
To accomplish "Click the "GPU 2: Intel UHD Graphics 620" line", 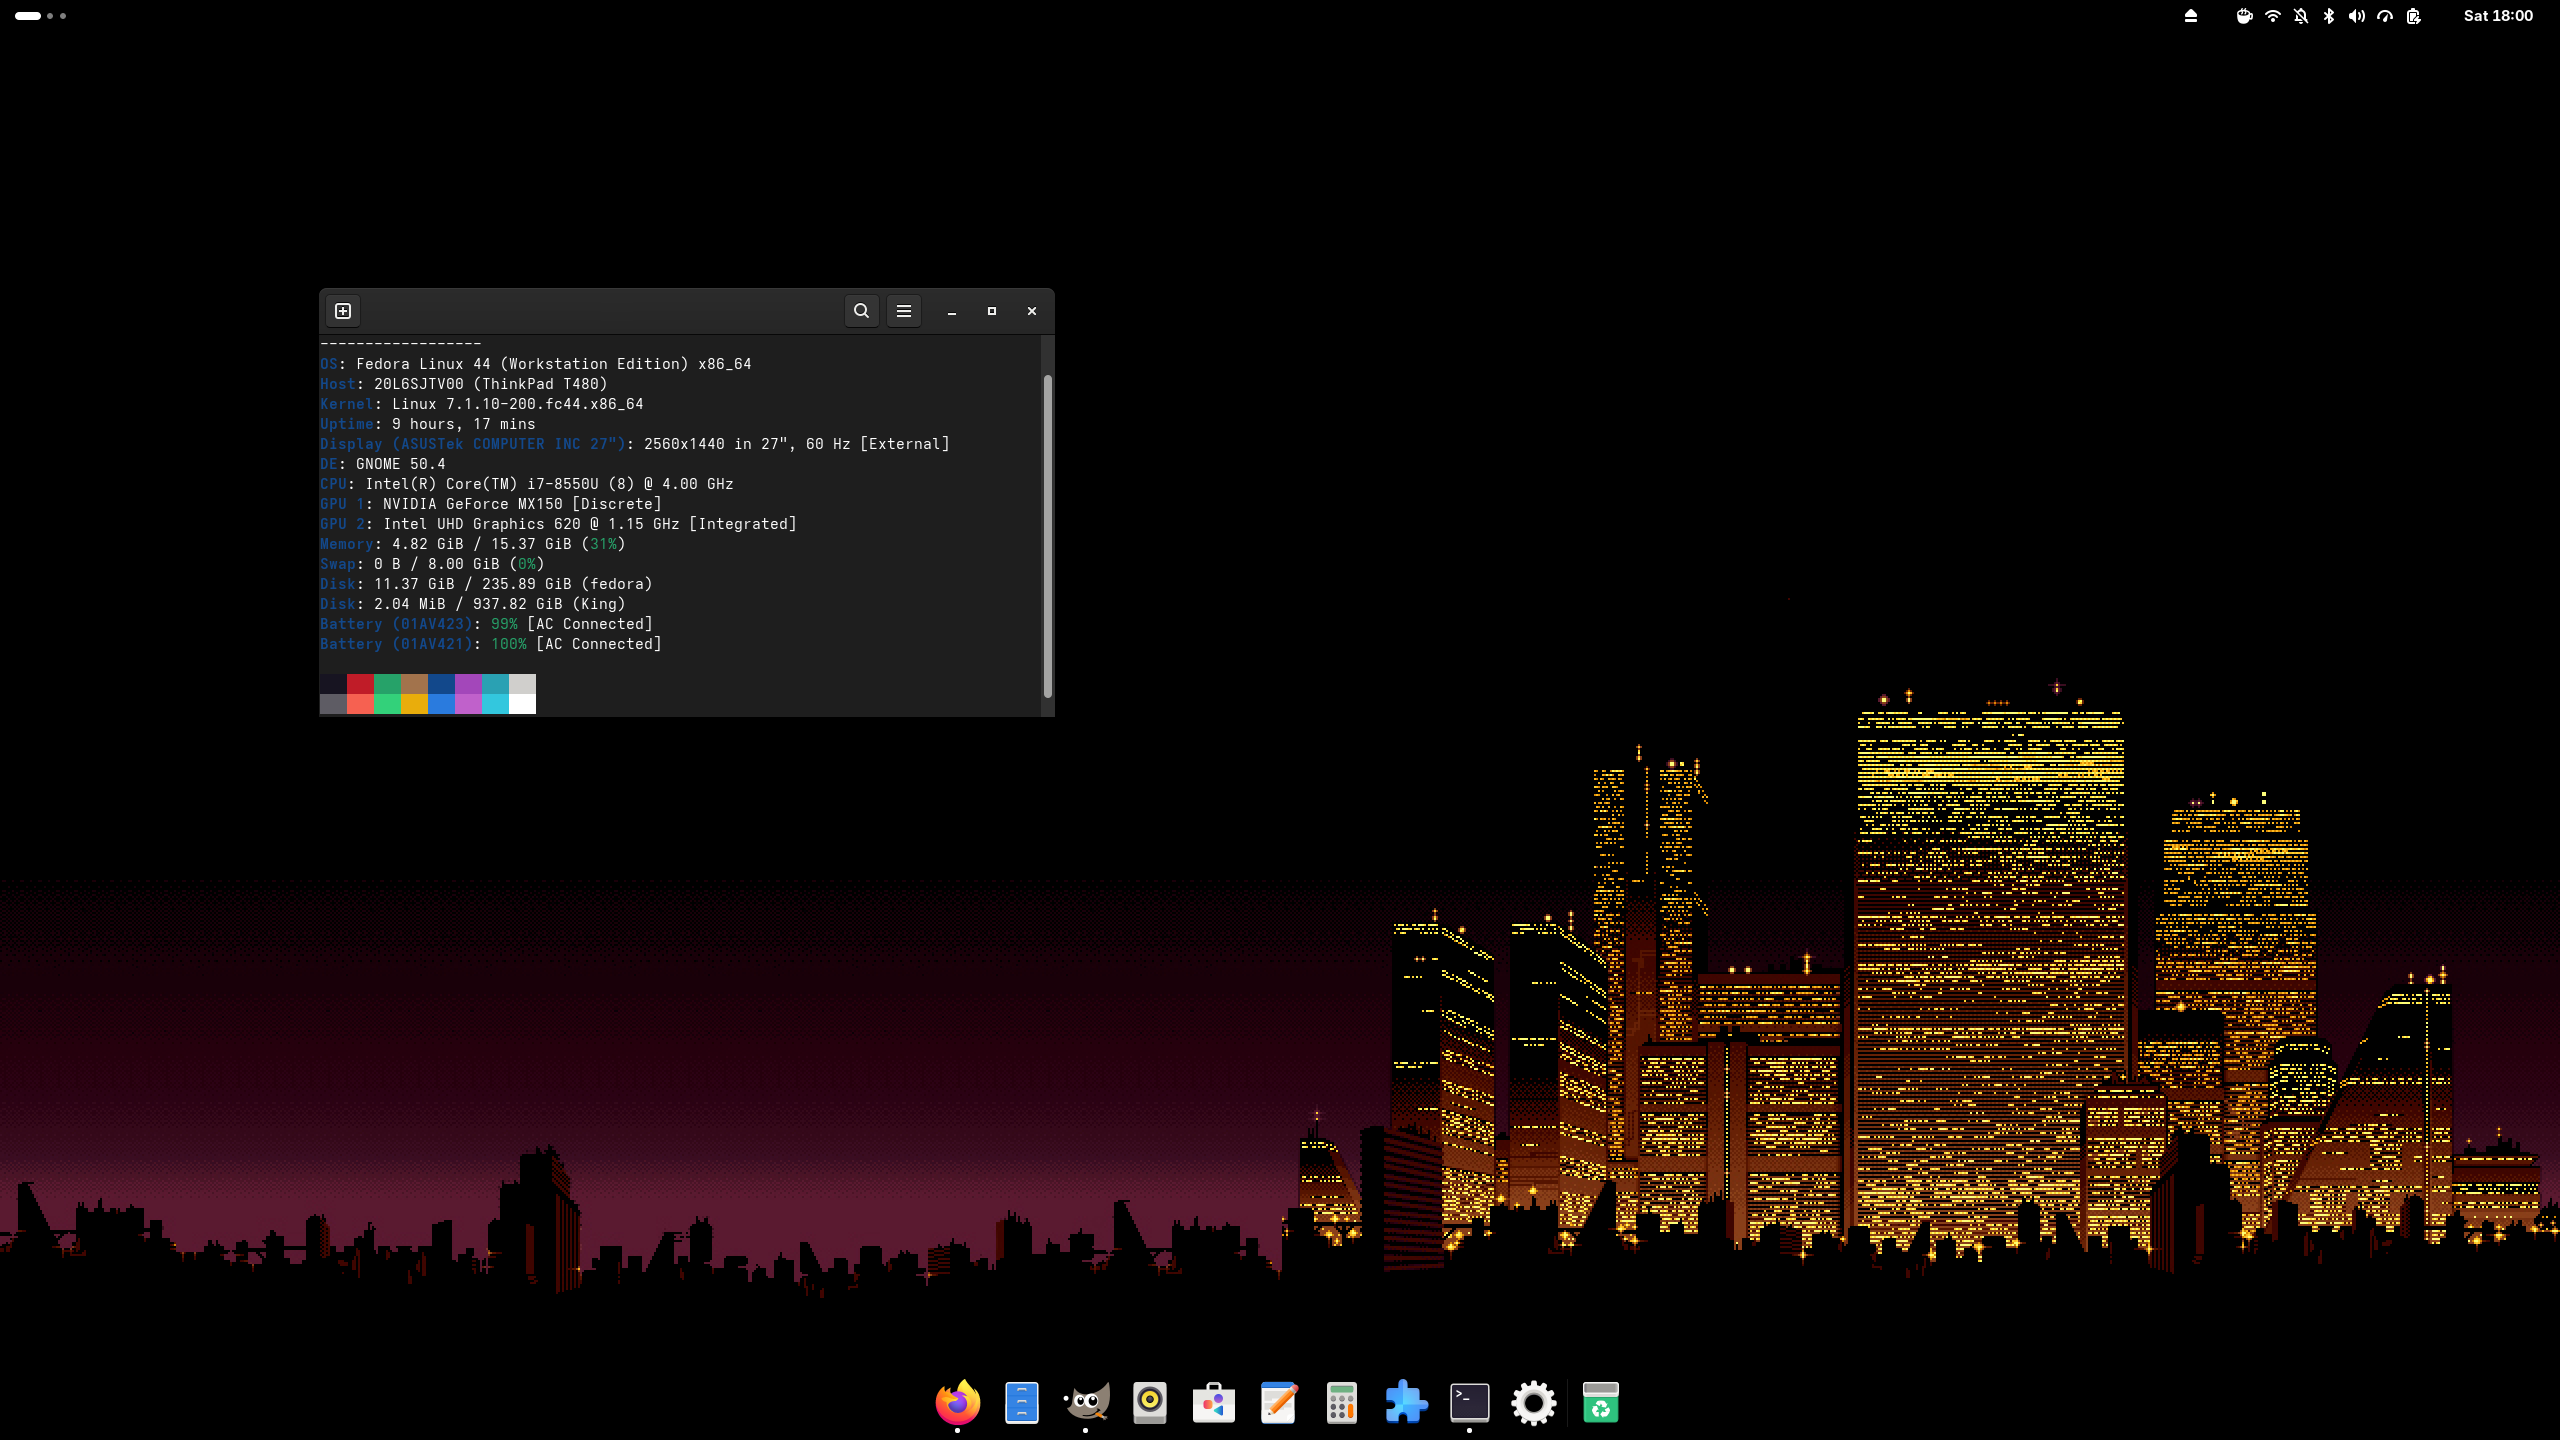I will coord(558,524).
